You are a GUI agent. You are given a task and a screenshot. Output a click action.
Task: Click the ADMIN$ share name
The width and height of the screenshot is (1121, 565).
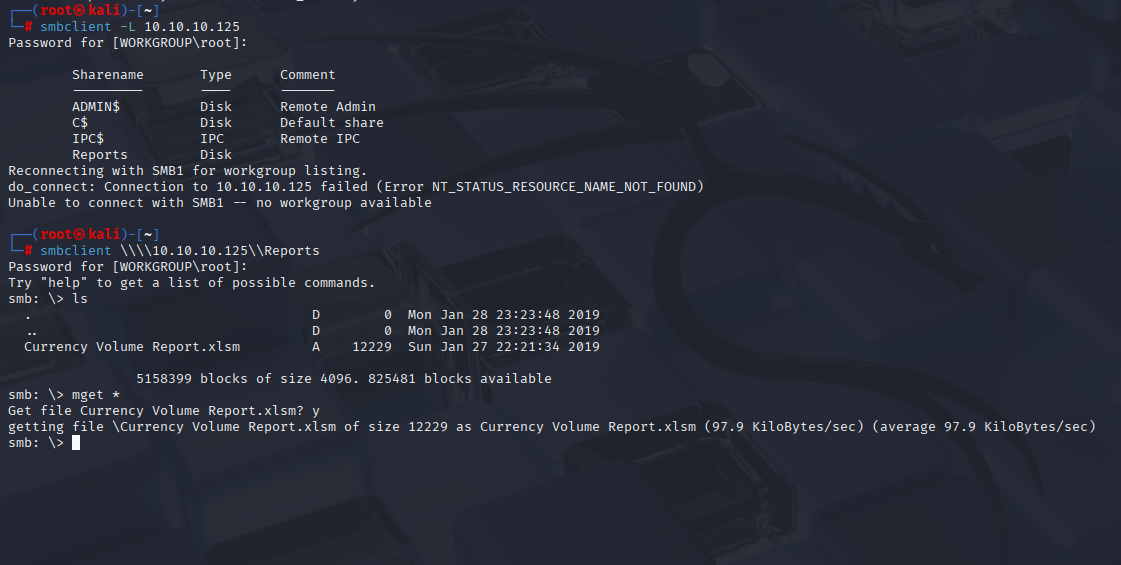(96, 107)
